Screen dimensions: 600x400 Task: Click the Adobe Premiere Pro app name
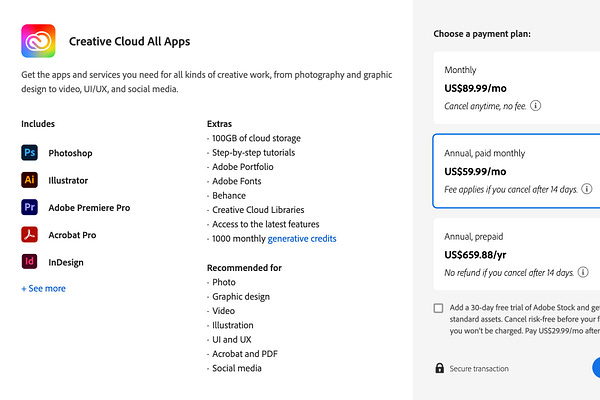(x=89, y=208)
